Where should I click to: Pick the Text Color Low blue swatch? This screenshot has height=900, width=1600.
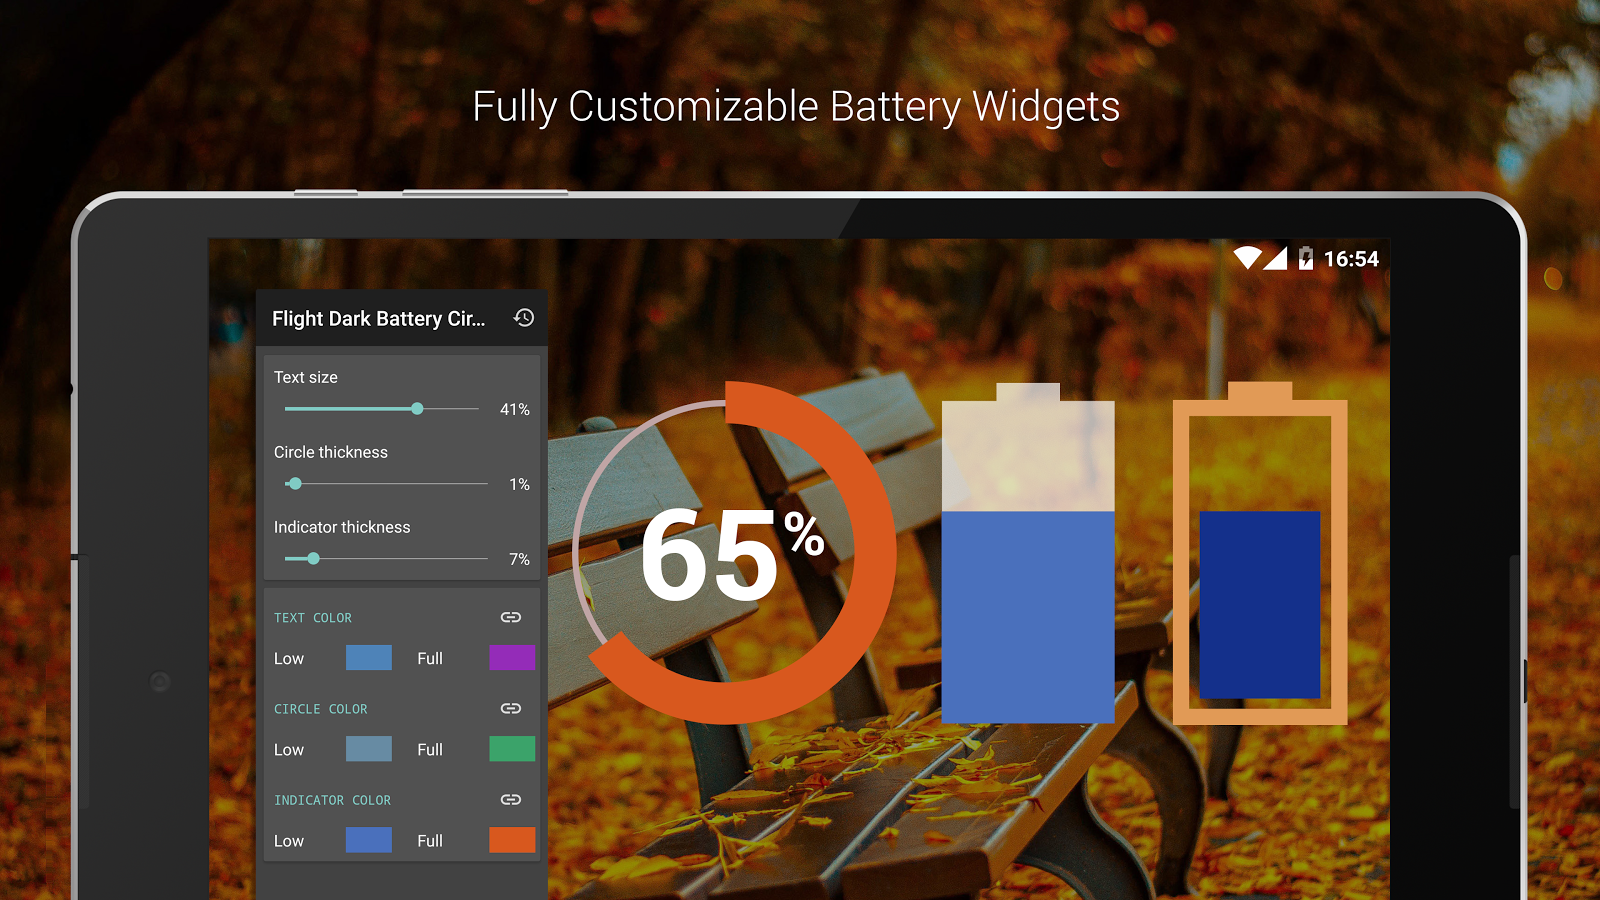tap(369, 658)
